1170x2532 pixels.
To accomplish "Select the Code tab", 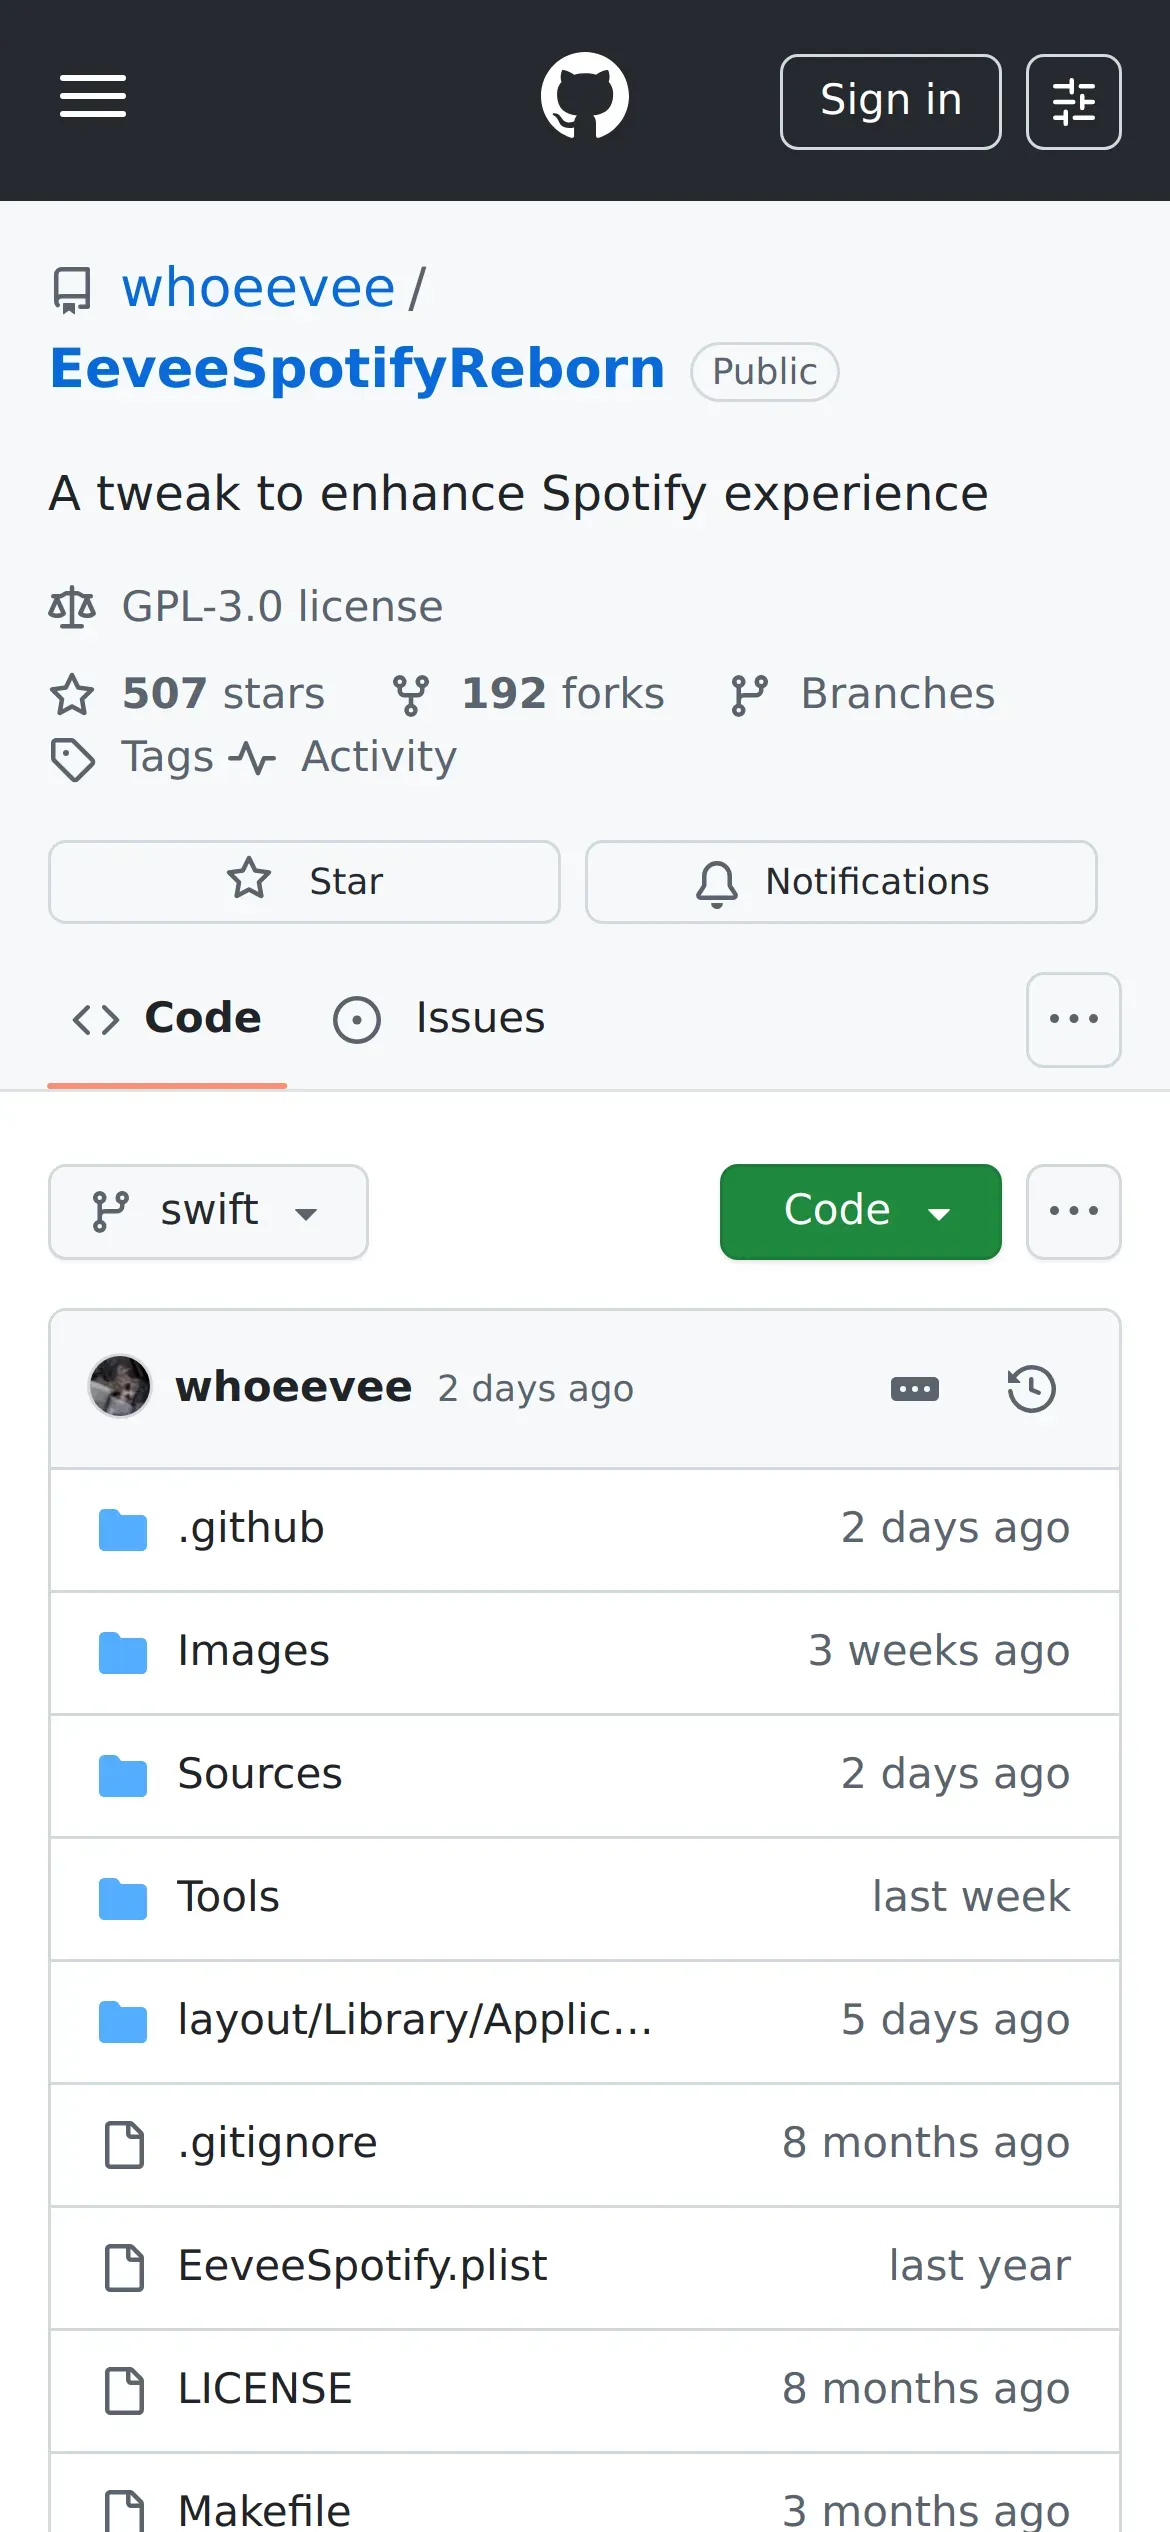I will [x=167, y=1019].
